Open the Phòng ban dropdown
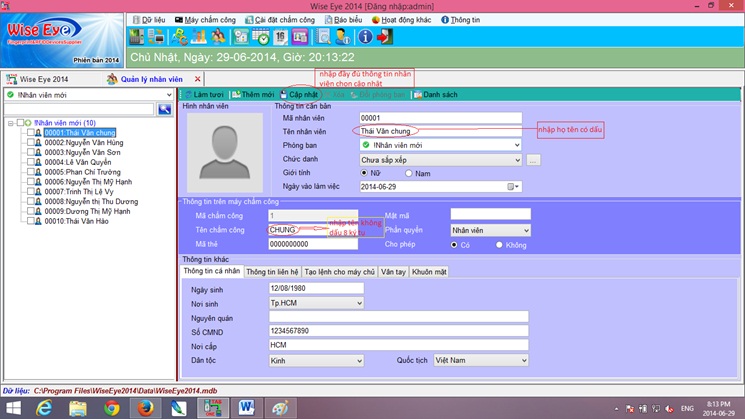The image size is (745, 419). [x=517, y=145]
